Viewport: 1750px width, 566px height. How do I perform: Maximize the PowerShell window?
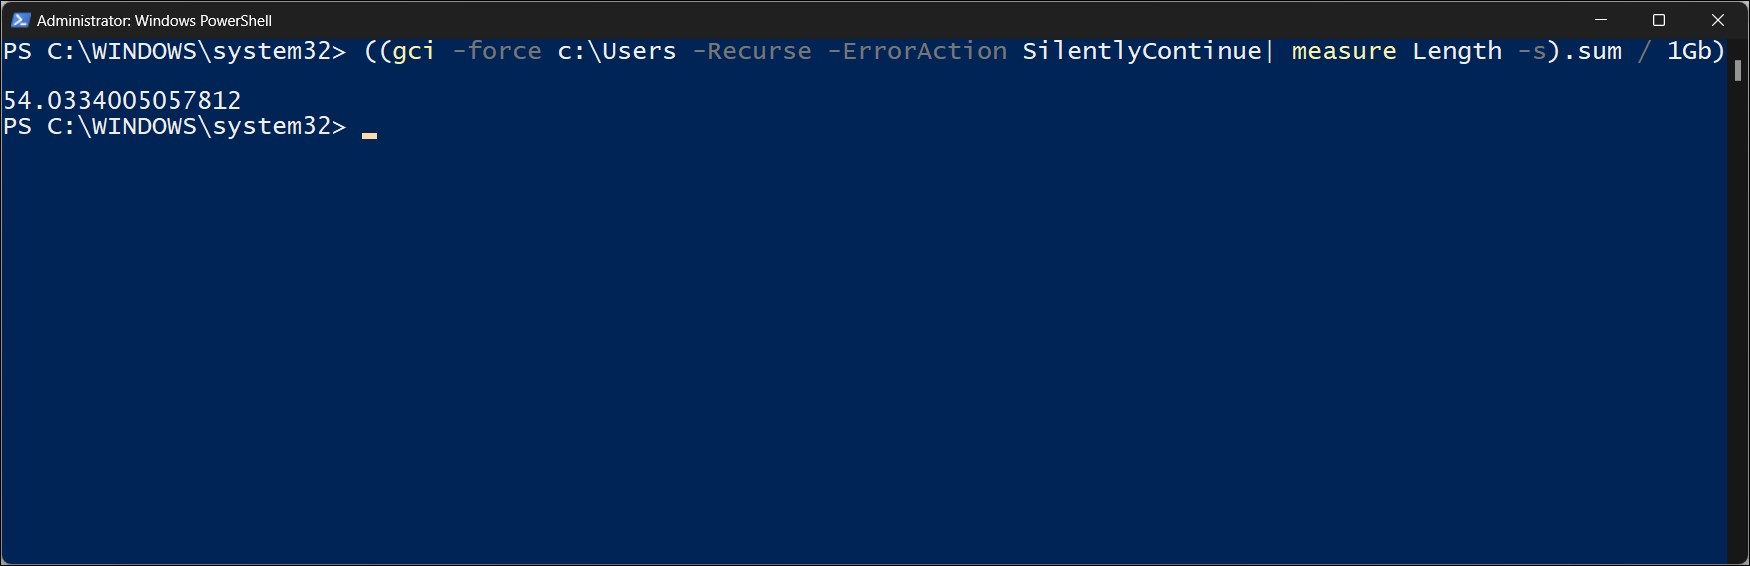(x=1659, y=20)
